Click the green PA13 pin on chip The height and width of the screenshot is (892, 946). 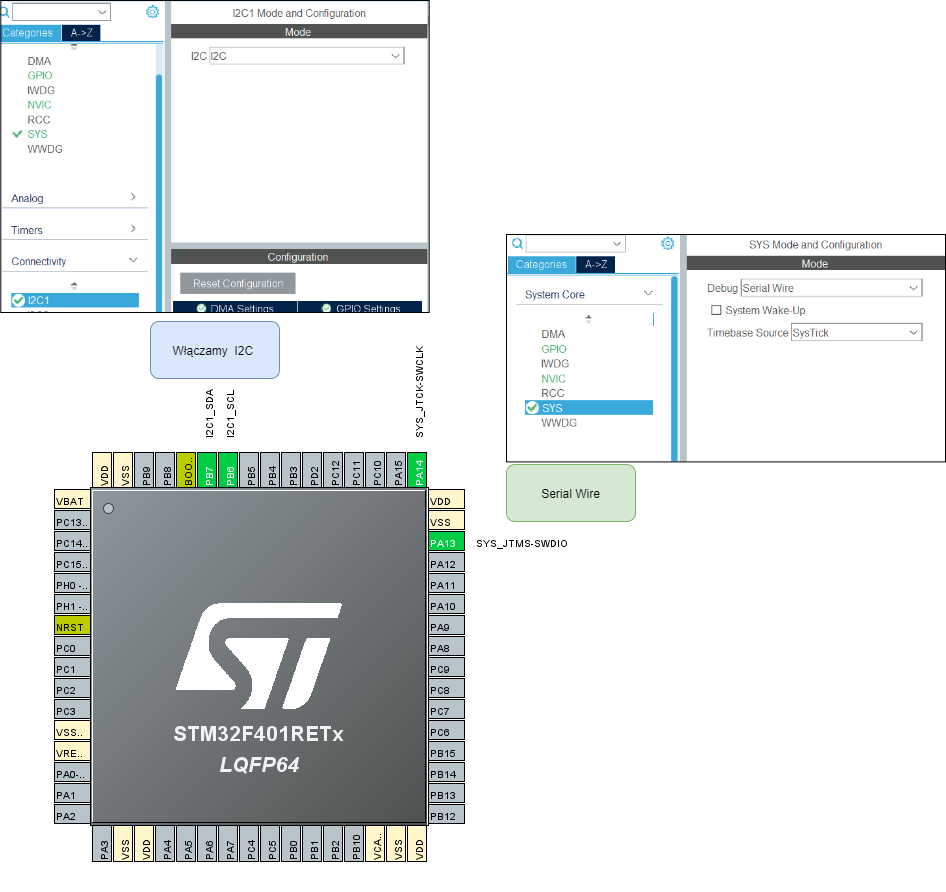tap(446, 543)
